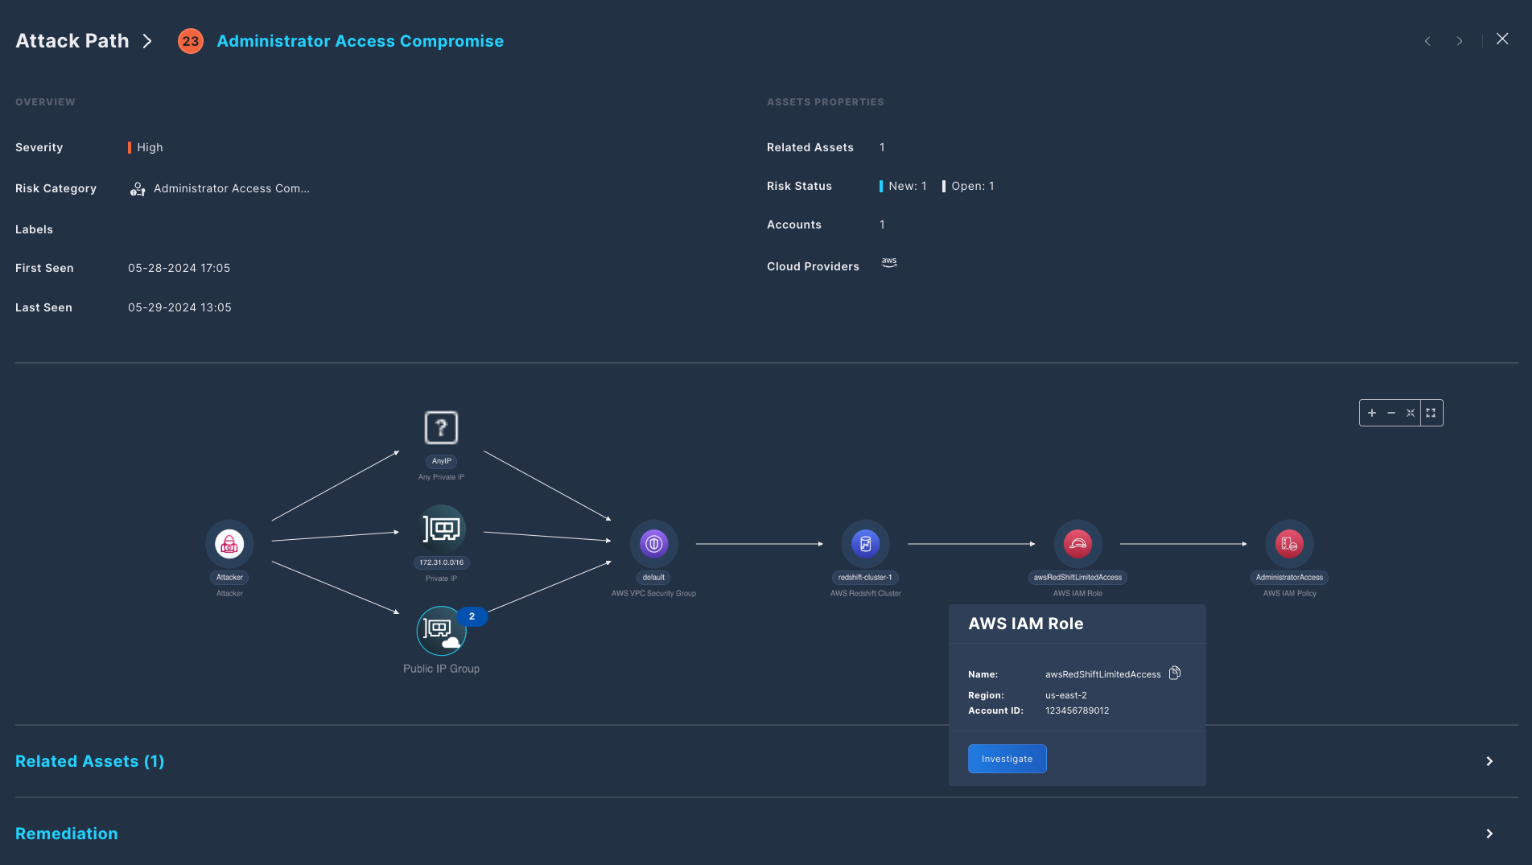Click the chevron after Attack Path breadcrumb
Image resolution: width=1532 pixels, height=865 pixels.
click(147, 41)
